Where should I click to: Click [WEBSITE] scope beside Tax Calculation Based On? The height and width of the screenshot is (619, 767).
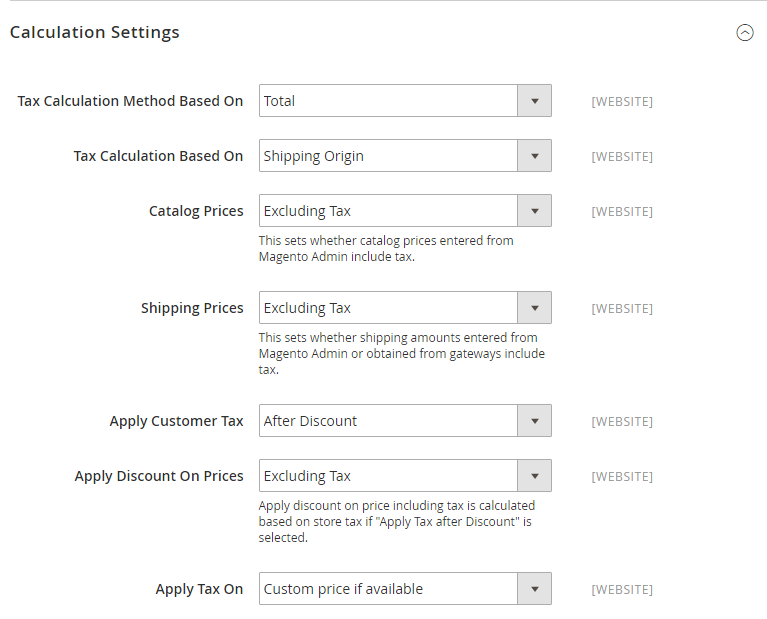point(622,156)
